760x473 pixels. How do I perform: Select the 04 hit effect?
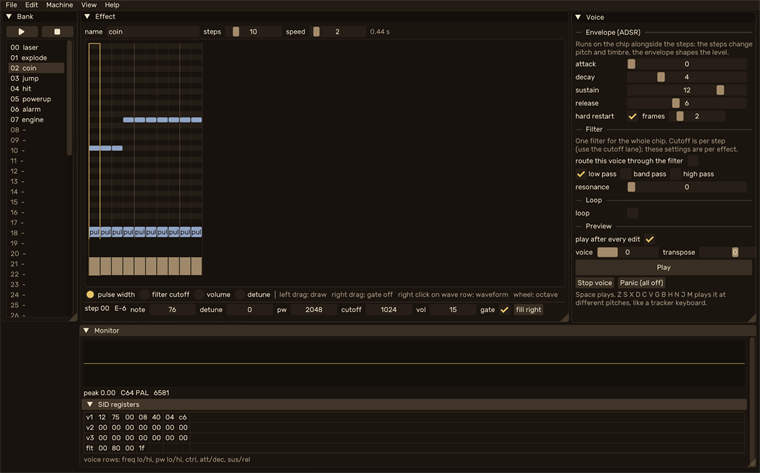coord(36,89)
